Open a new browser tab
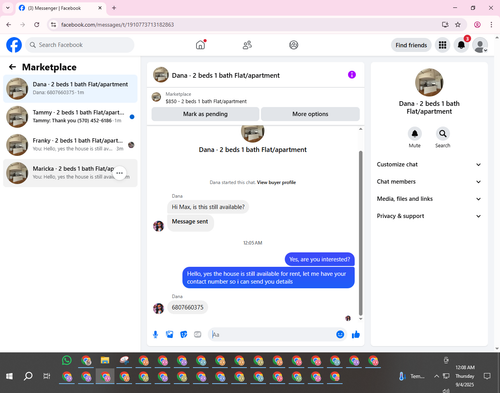Viewport: 500px width, 393px height. point(114,8)
